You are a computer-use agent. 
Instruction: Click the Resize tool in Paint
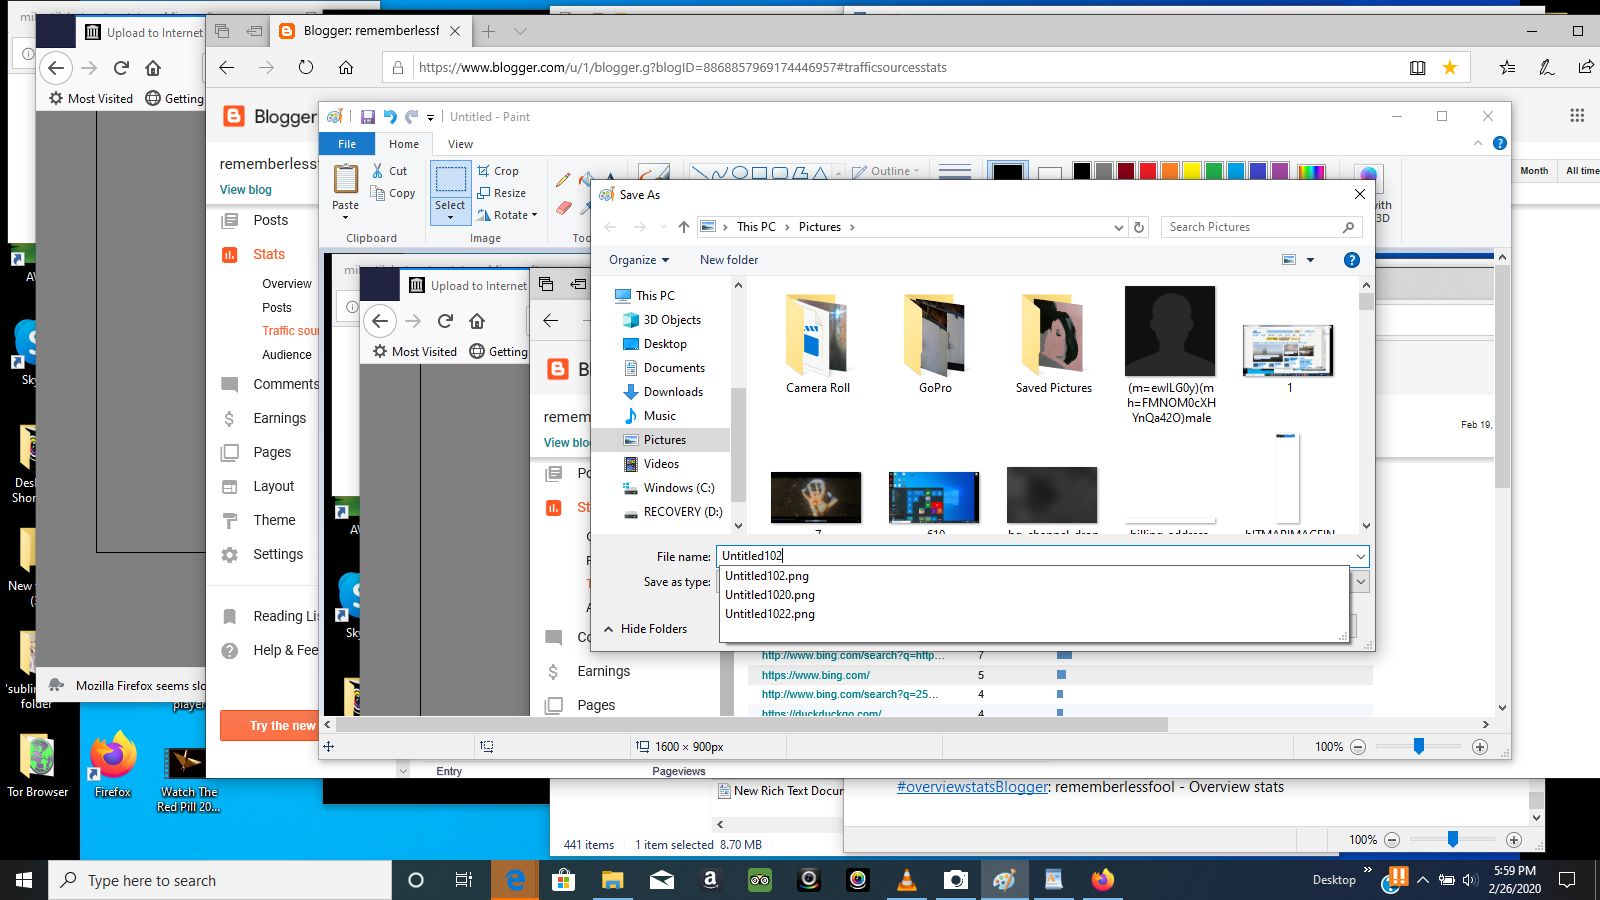[x=502, y=193]
